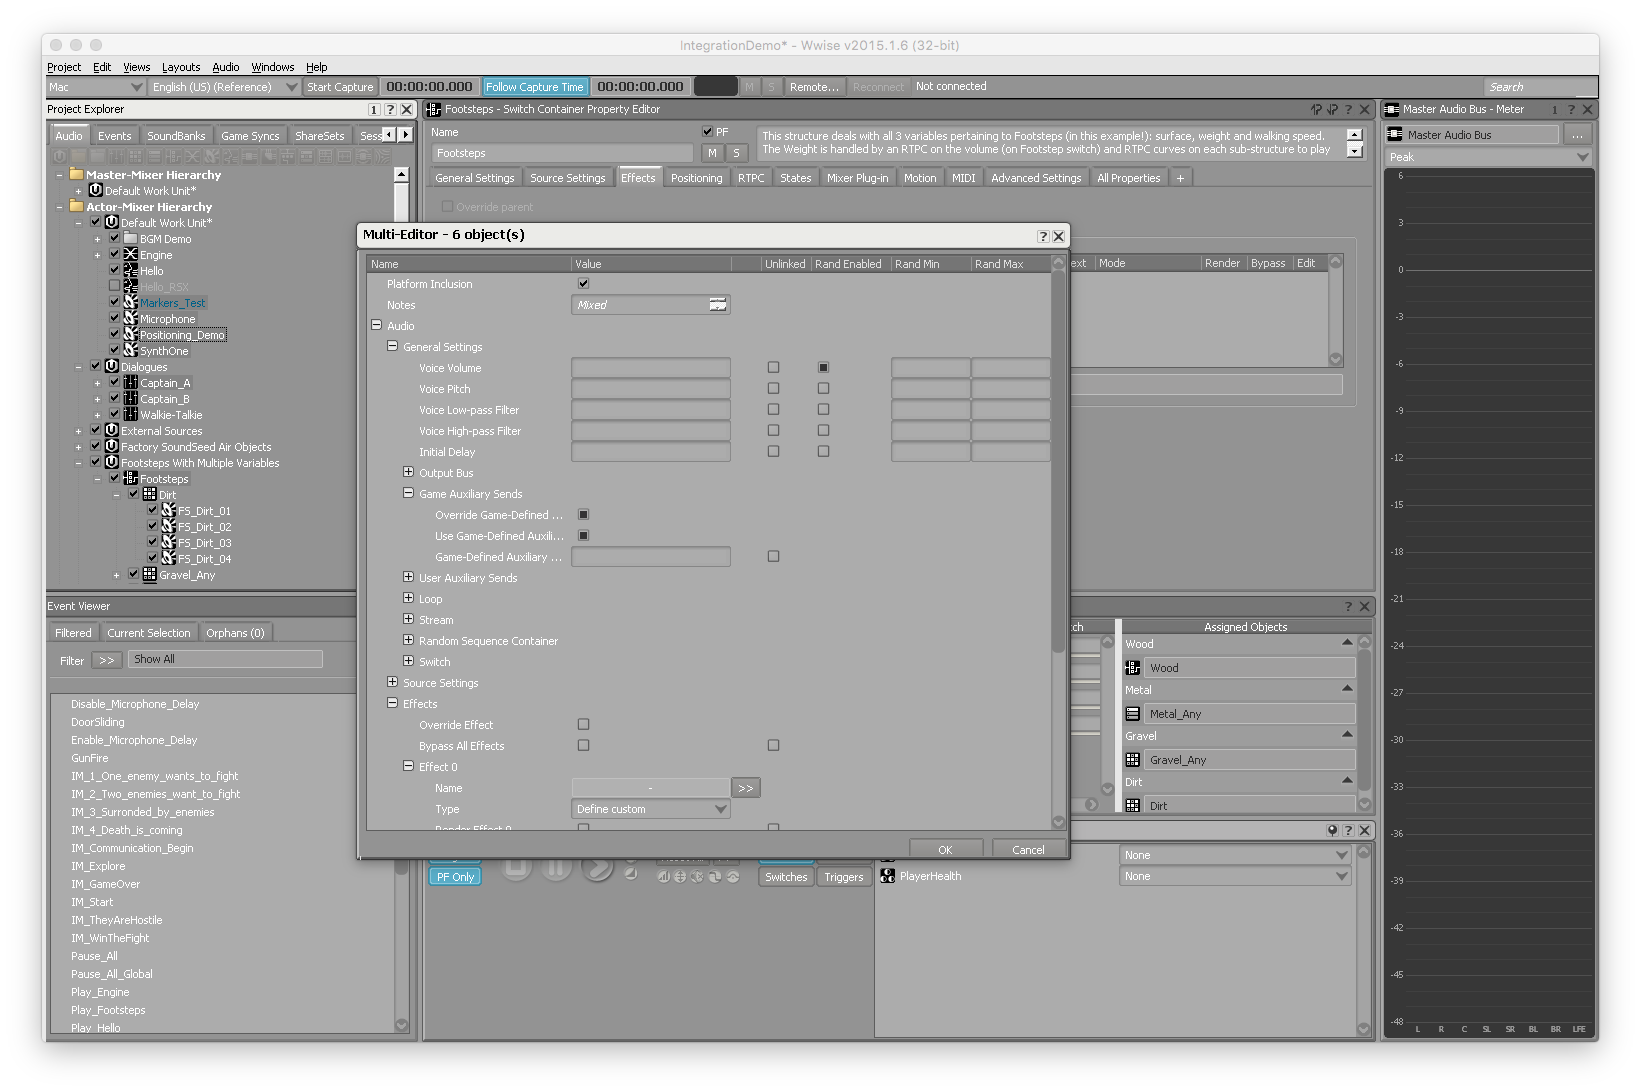Click OK in the Multi-Editor dialog
This screenshot has width=1641, height=1092.
(945, 849)
